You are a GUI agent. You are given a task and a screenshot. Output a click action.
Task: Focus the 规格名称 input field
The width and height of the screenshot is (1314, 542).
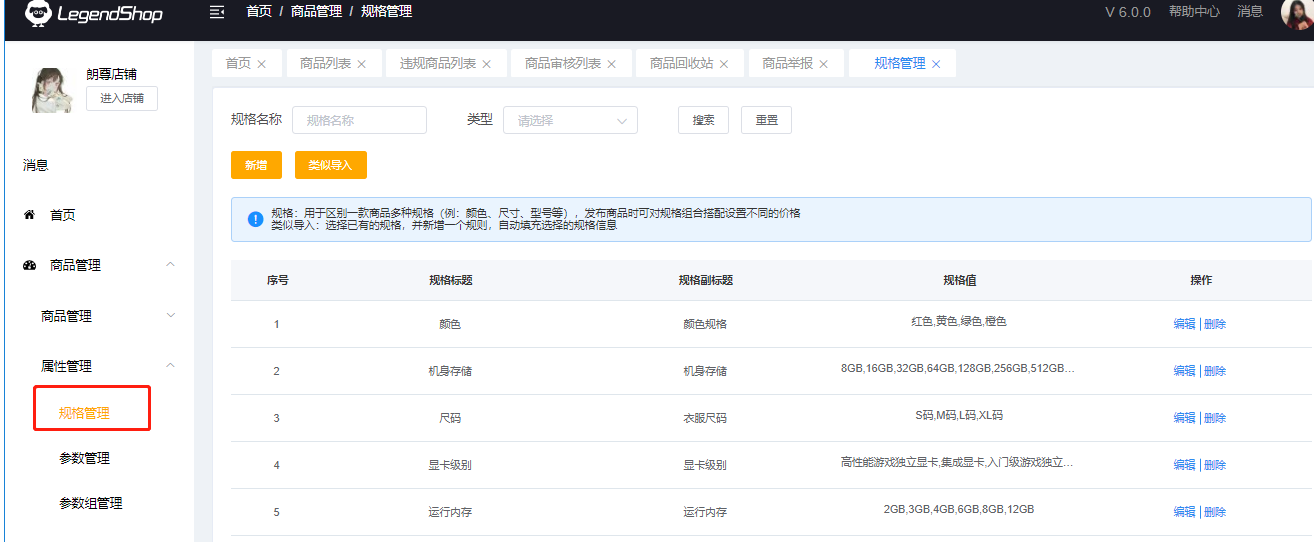[x=360, y=120]
